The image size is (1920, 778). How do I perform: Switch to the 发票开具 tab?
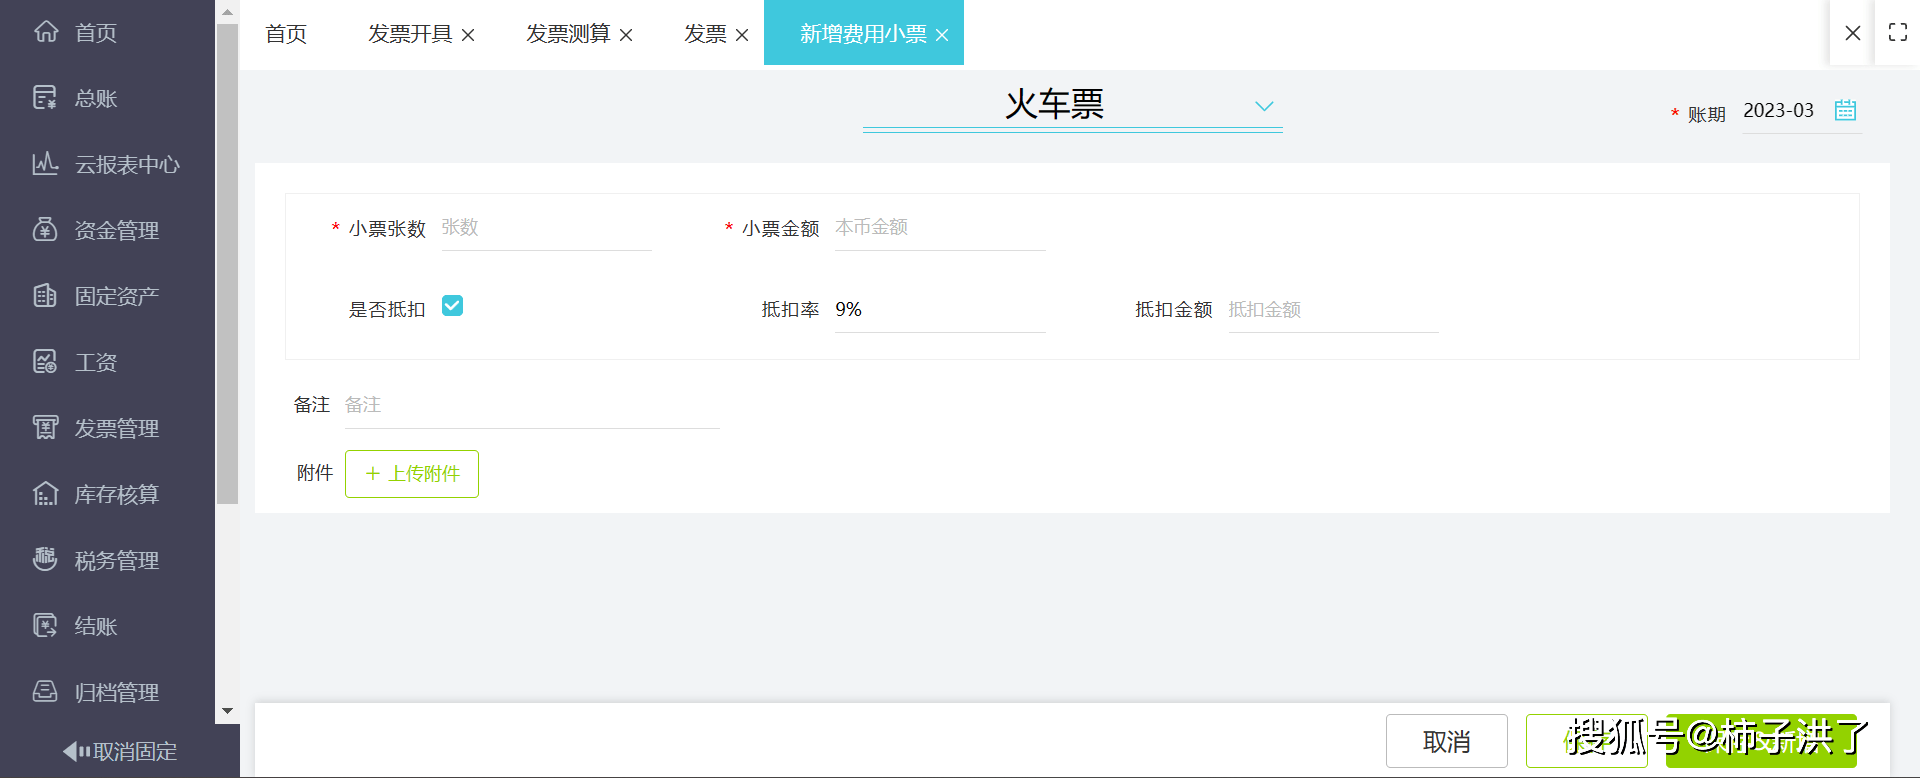point(410,34)
